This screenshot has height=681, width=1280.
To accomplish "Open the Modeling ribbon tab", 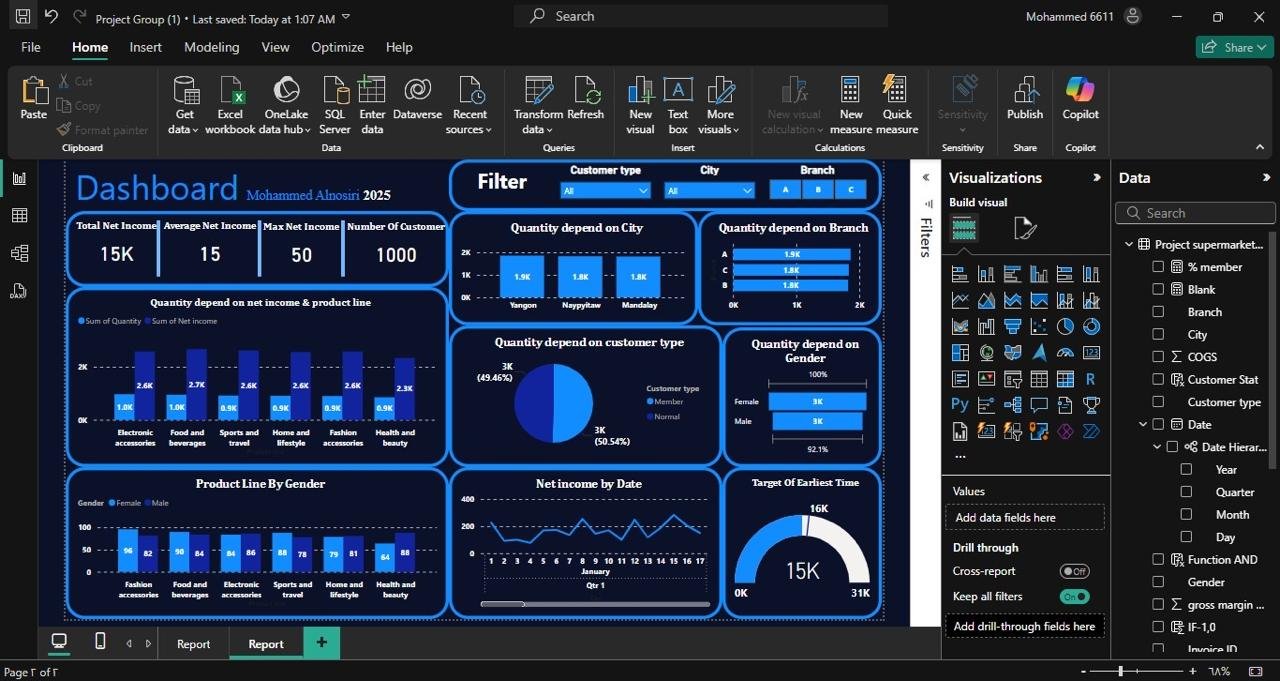I will [x=211, y=47].
